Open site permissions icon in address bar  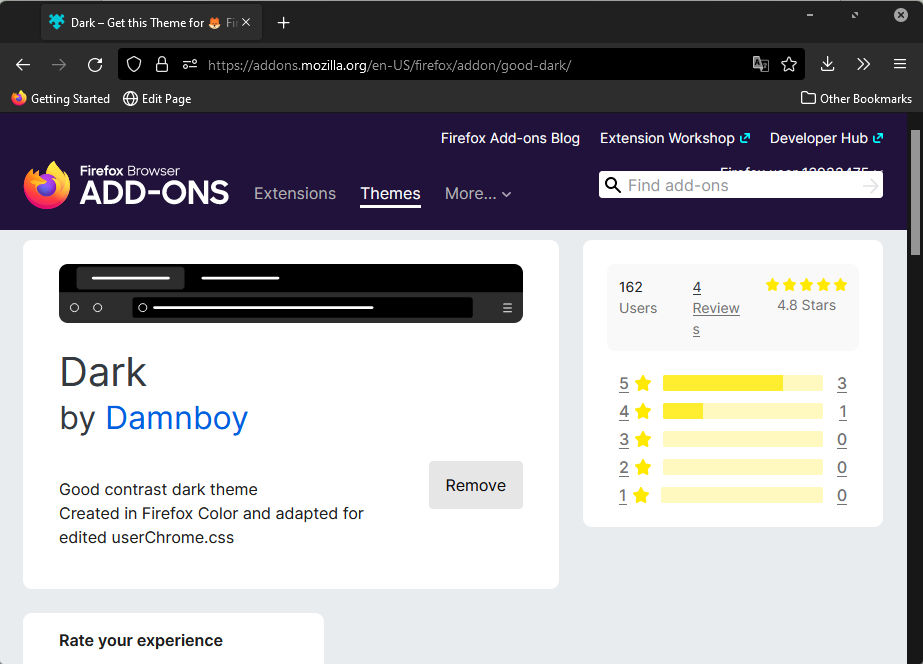(x=190, y=64)
